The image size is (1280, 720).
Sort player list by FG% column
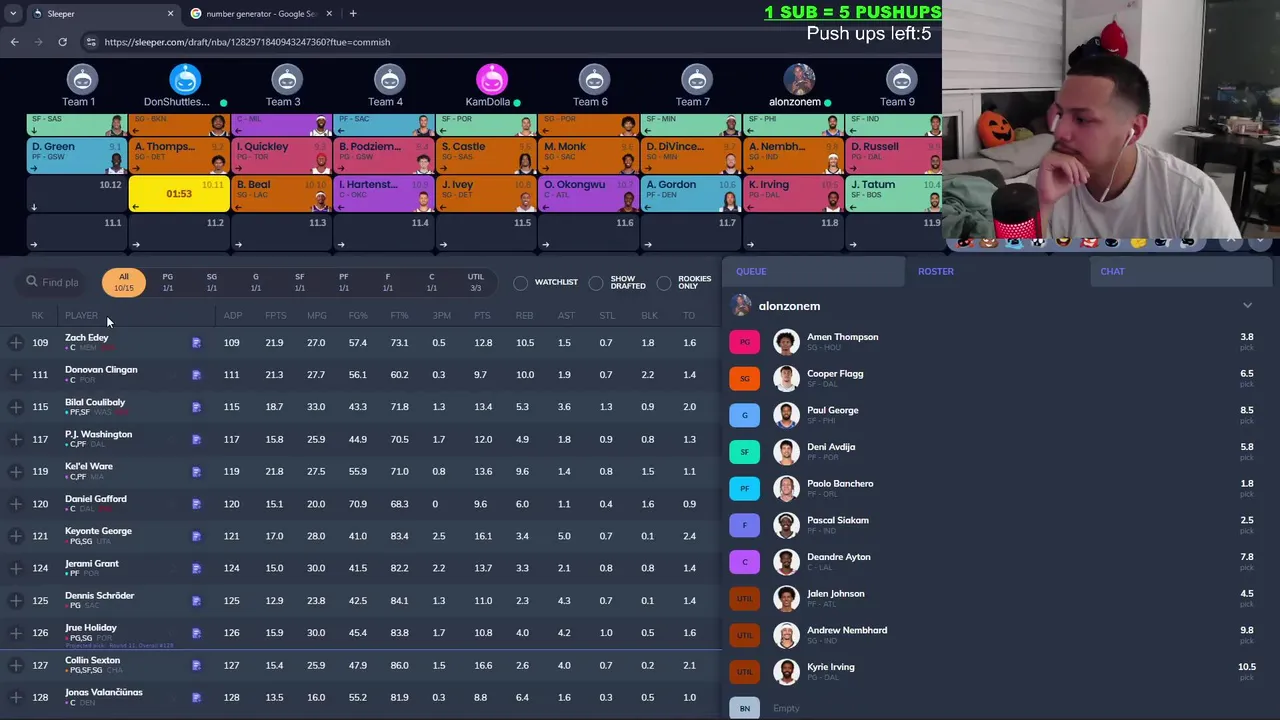(x=358, y=316)
